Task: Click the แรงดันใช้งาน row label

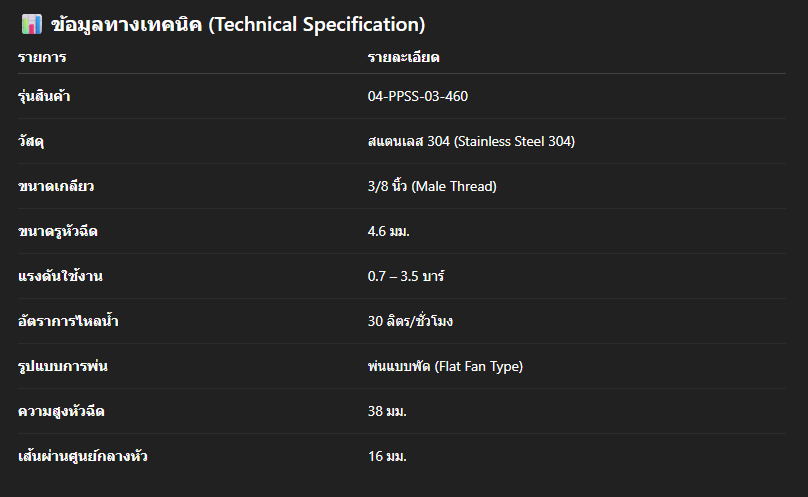Action: pos(60,277)
